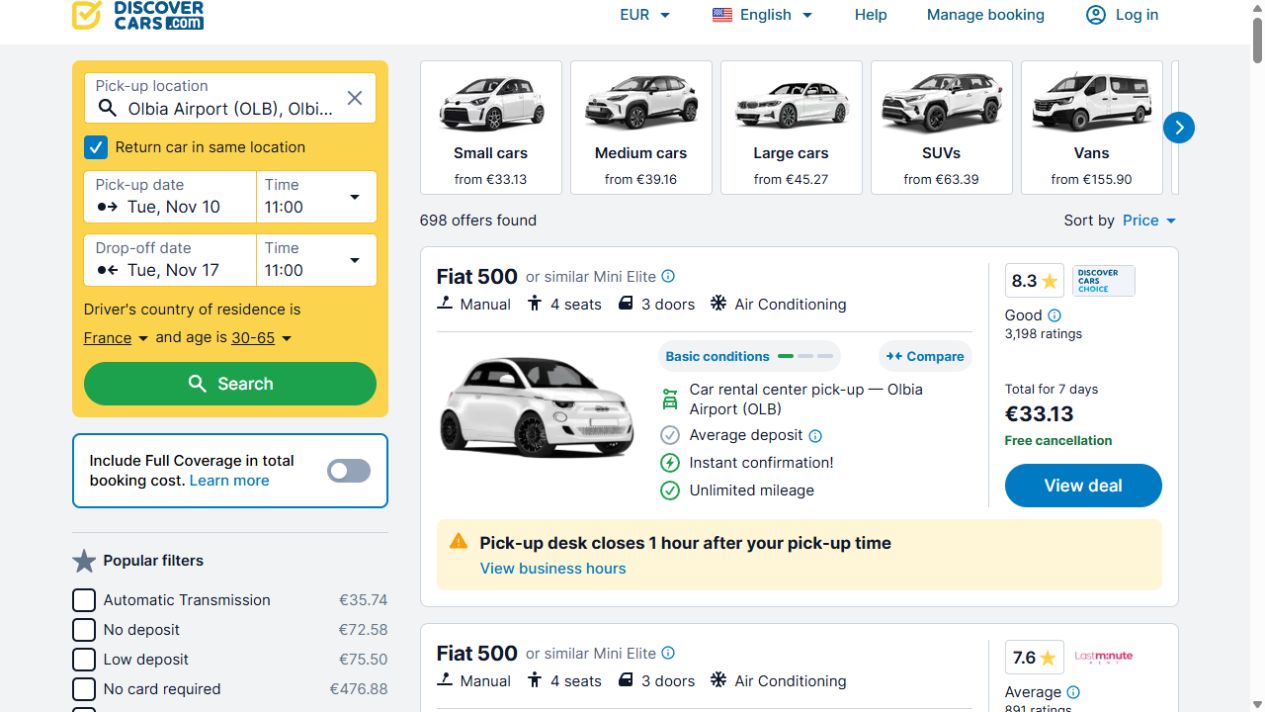Check the Automatic Transmission filter
Image resolution: width=1265 pixels, height=712 pixels.
84,600
